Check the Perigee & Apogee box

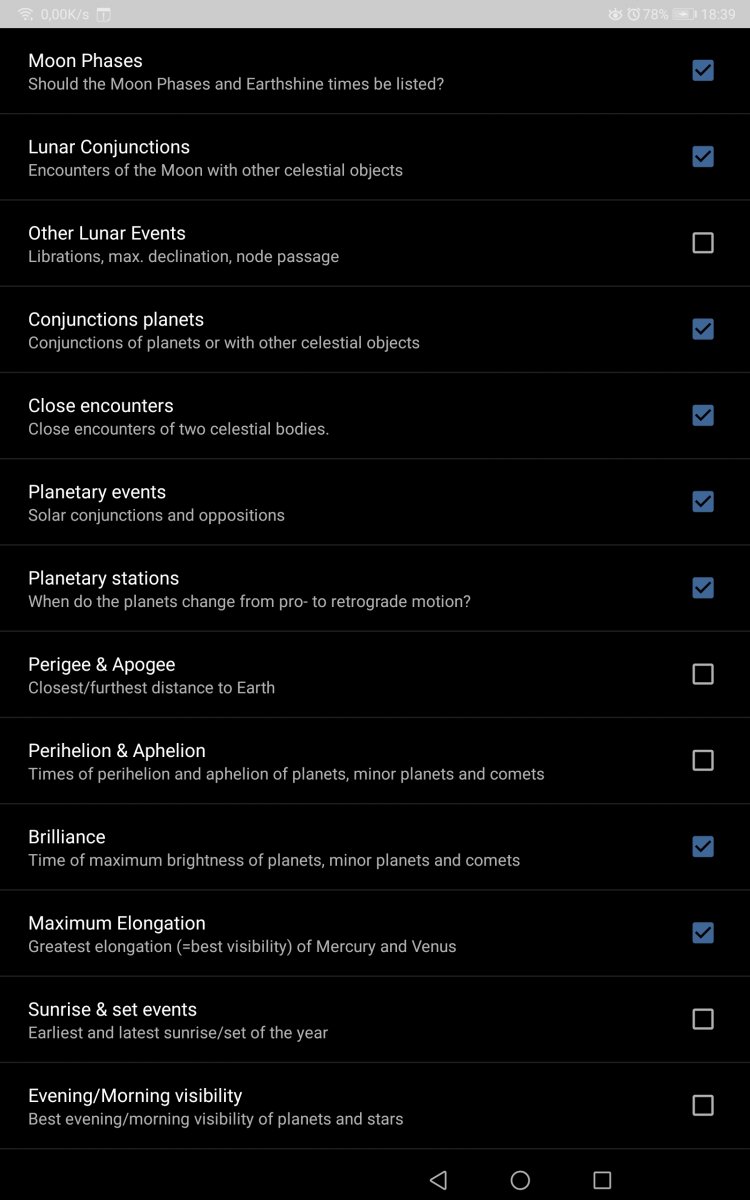click(x=703, y=674)
